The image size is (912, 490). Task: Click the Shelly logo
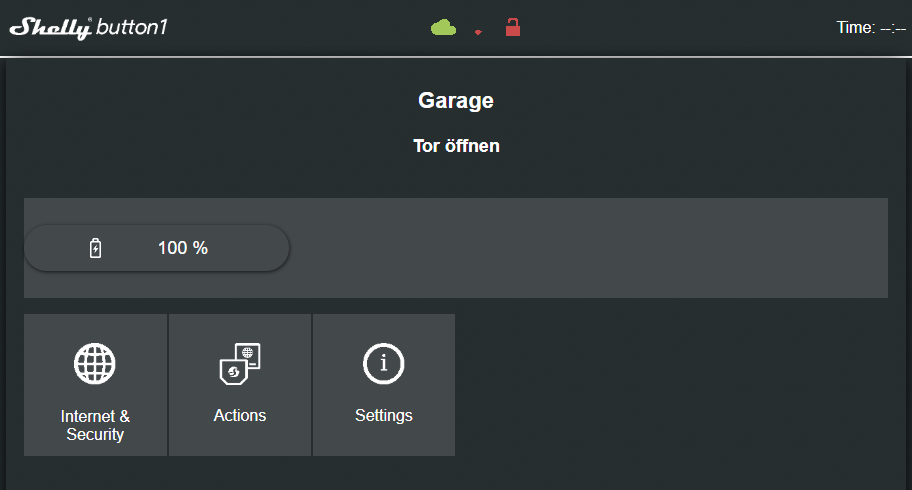[50, 27]
